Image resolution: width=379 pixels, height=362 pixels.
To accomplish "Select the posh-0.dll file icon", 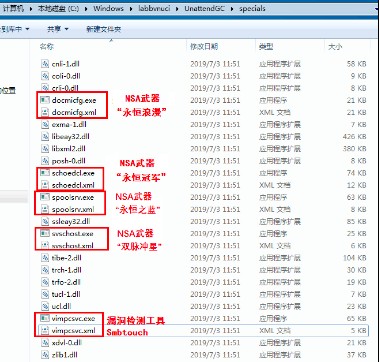I will pos(45,161).
